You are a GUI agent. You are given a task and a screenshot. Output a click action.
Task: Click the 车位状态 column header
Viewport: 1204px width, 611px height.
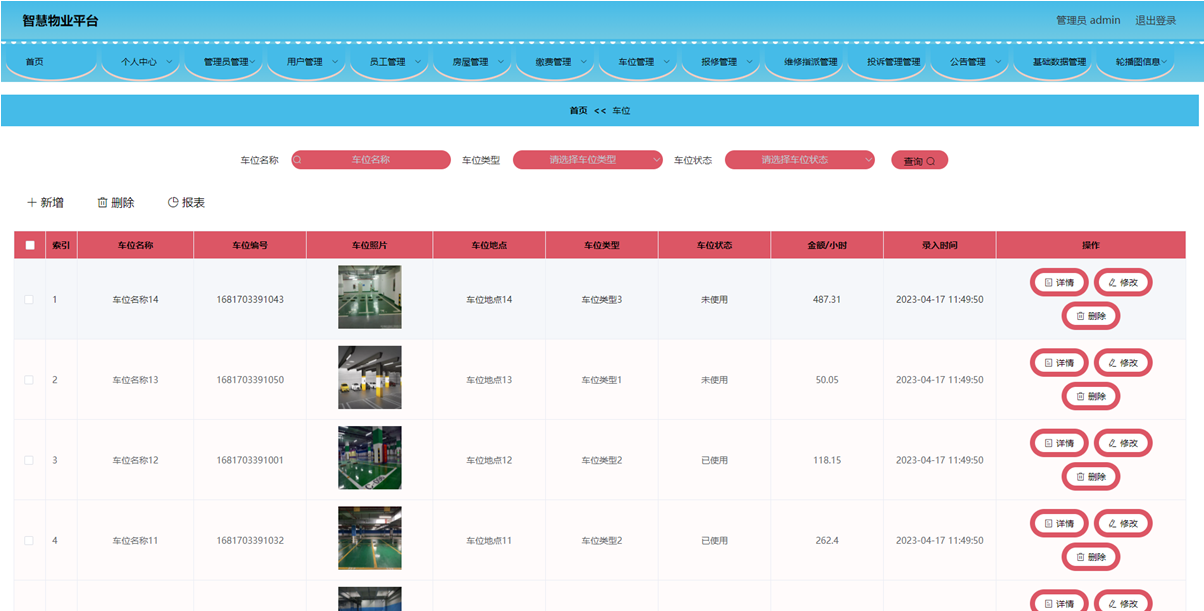click(714, 245)
